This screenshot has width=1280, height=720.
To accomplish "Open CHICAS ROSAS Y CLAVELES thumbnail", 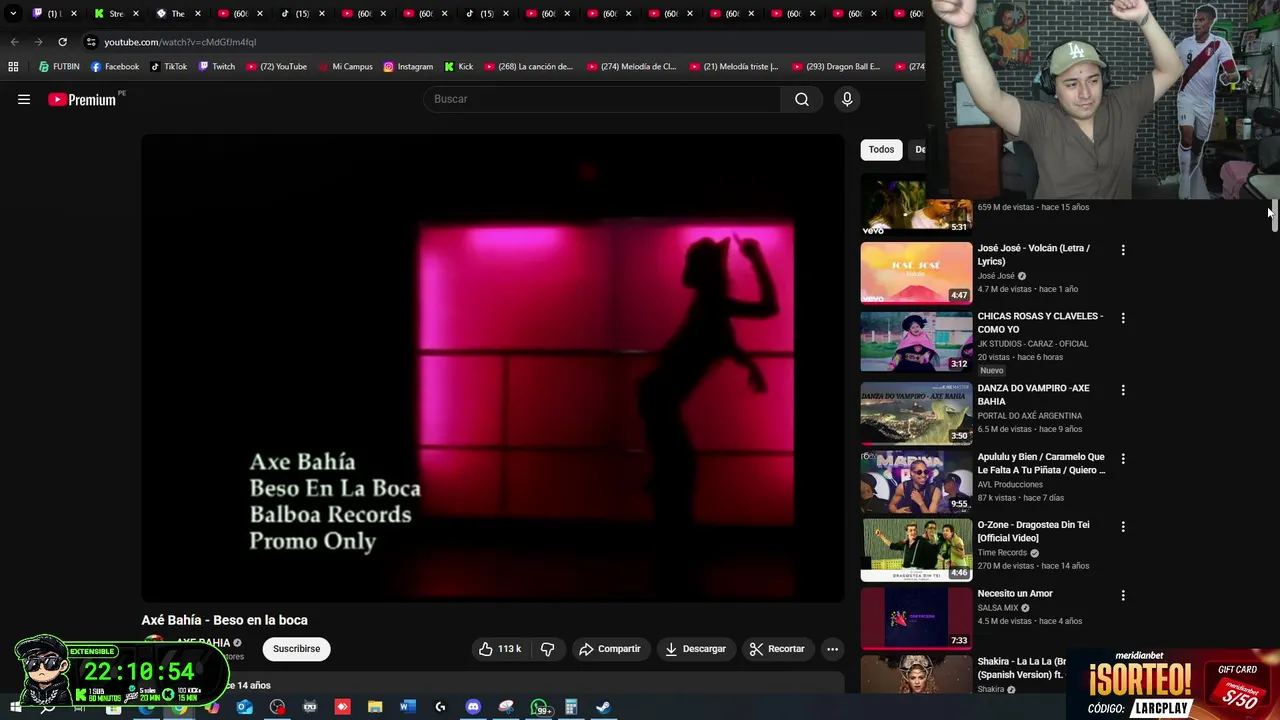I will [916, 341].
